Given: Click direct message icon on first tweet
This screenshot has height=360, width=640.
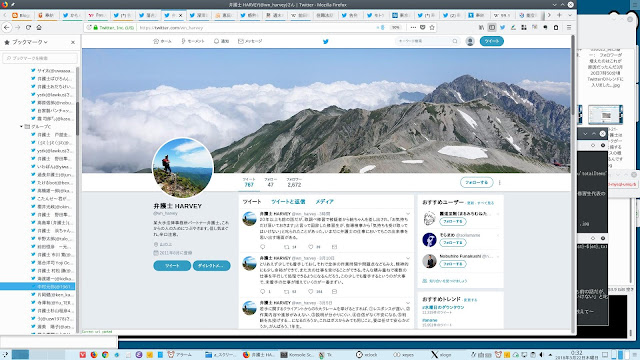Looking at the screenshot, I should click(x=334, y=247).
